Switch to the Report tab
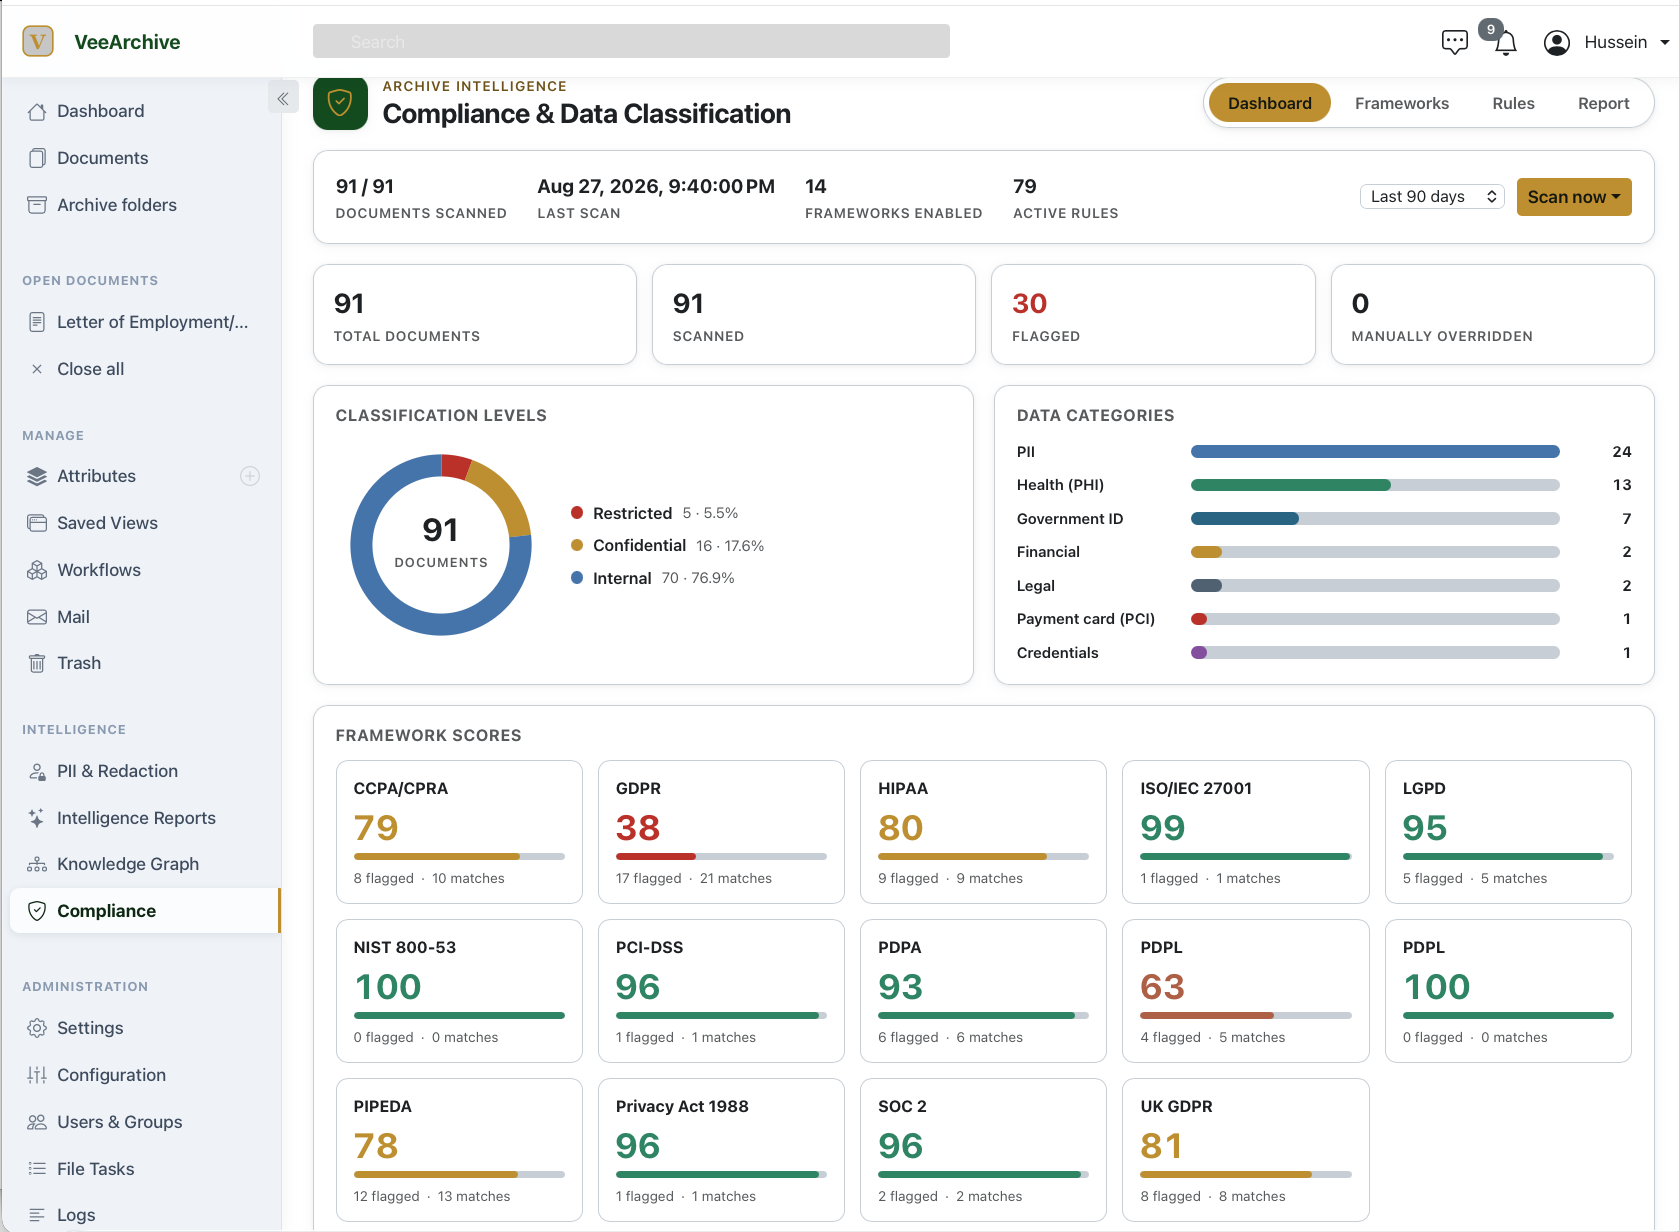Screen dimensions: 1679x1232 [x=1603, y=103]
